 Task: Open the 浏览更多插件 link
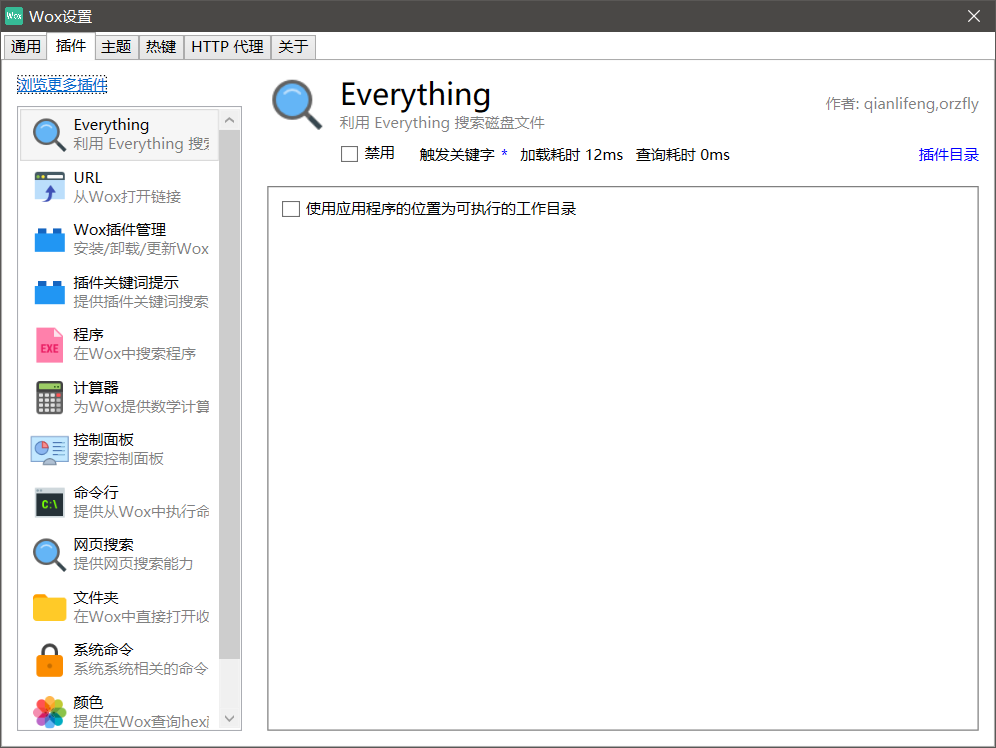[62, 84]
